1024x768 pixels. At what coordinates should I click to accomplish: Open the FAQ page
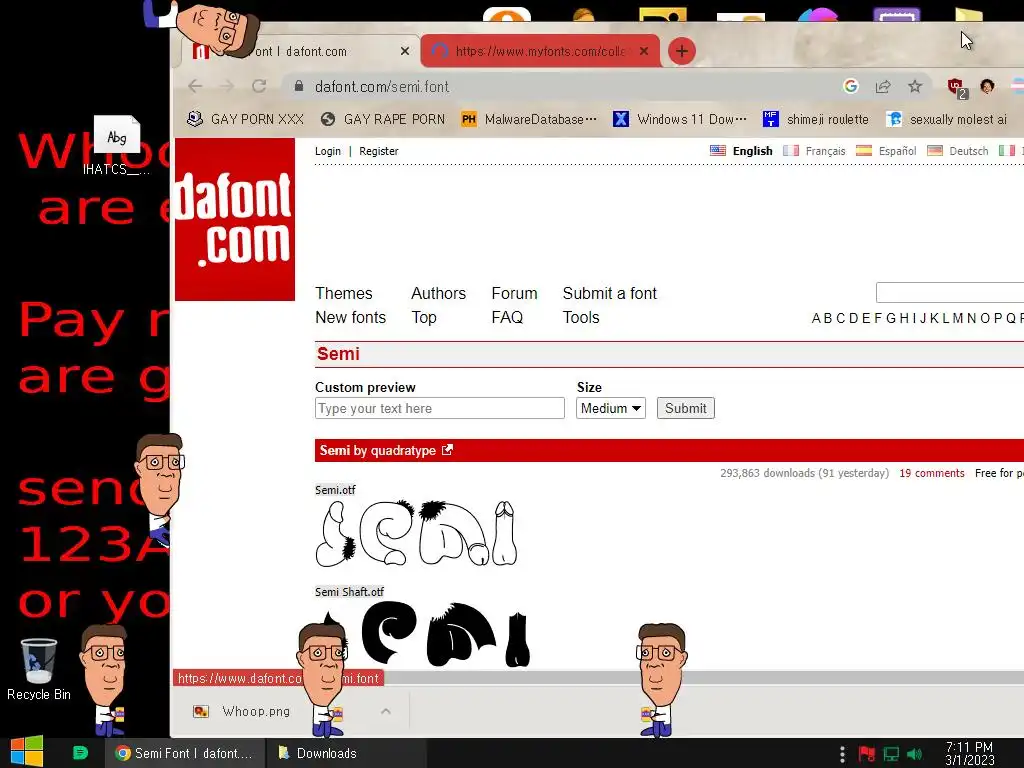[507, 317]
